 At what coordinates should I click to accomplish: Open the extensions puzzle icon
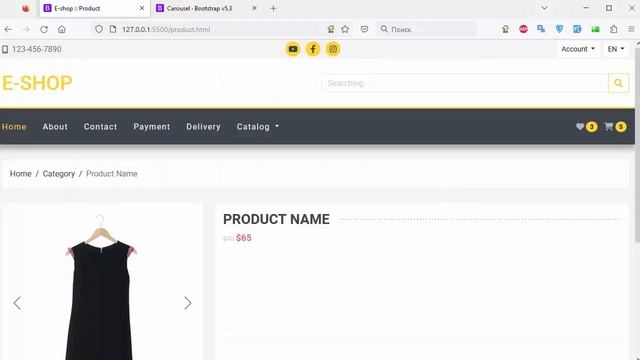point(613,29)
